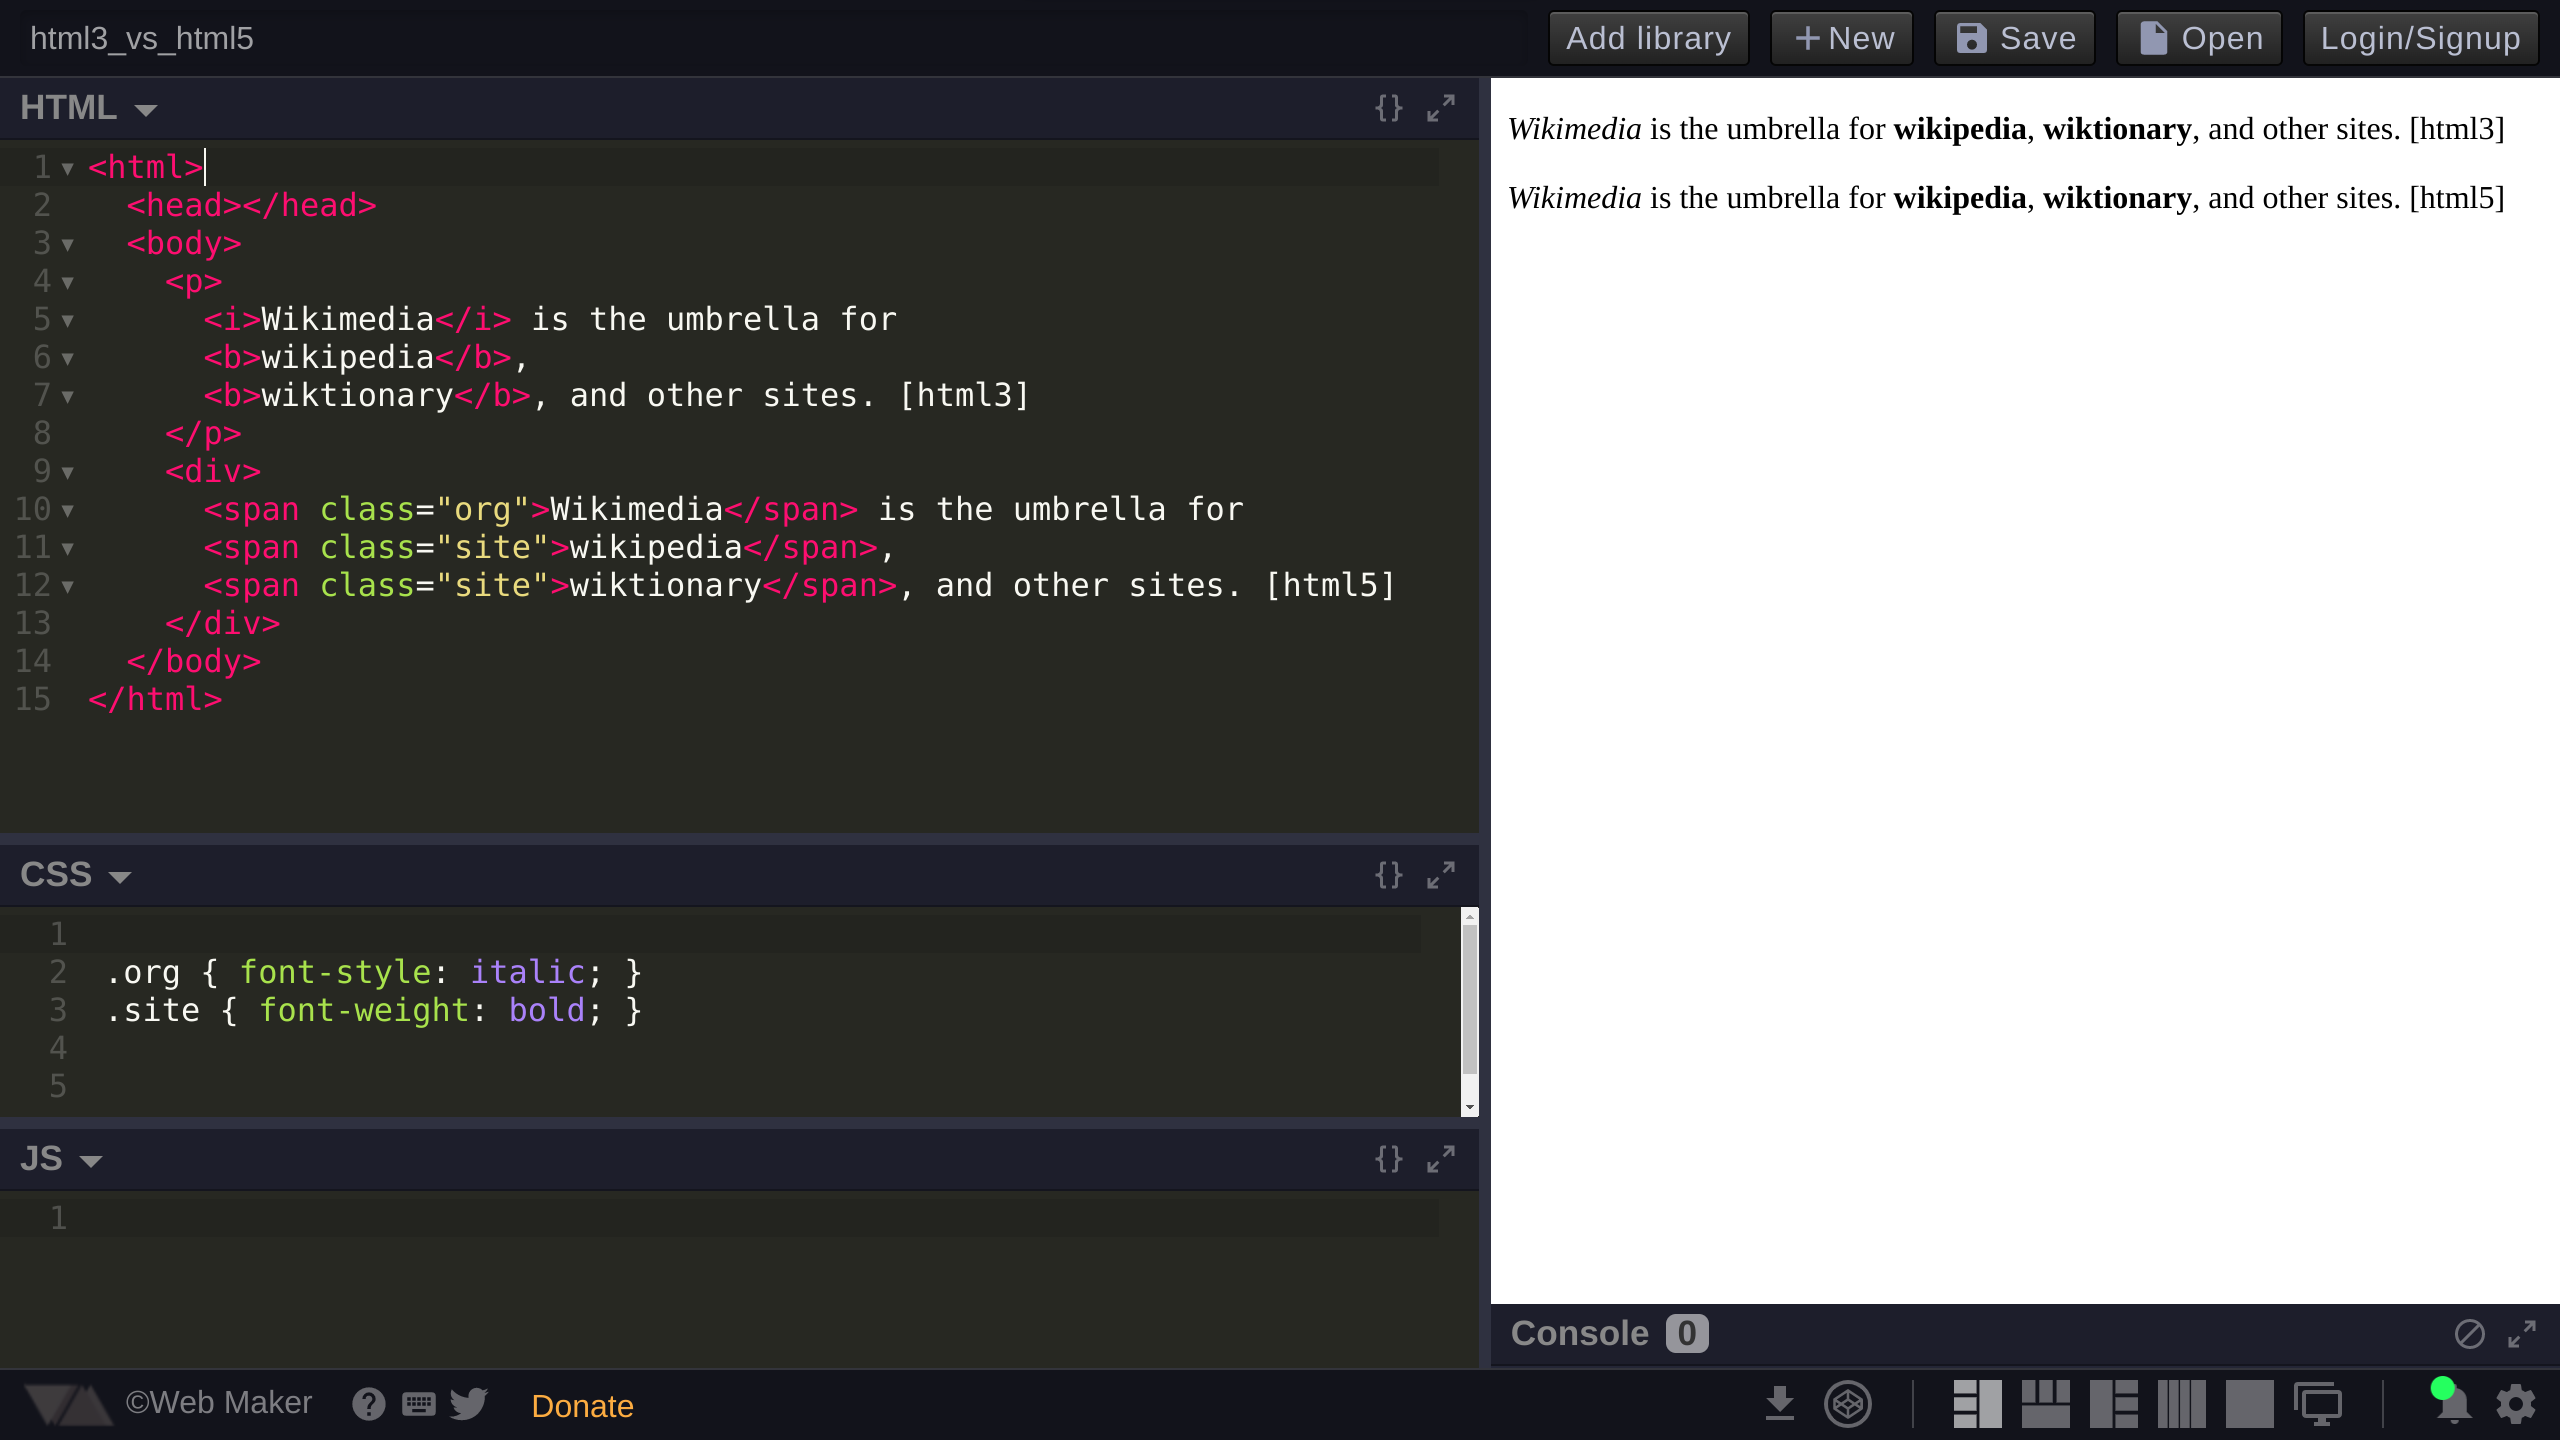Open settings with the gear icon

coord(2515,1404)
